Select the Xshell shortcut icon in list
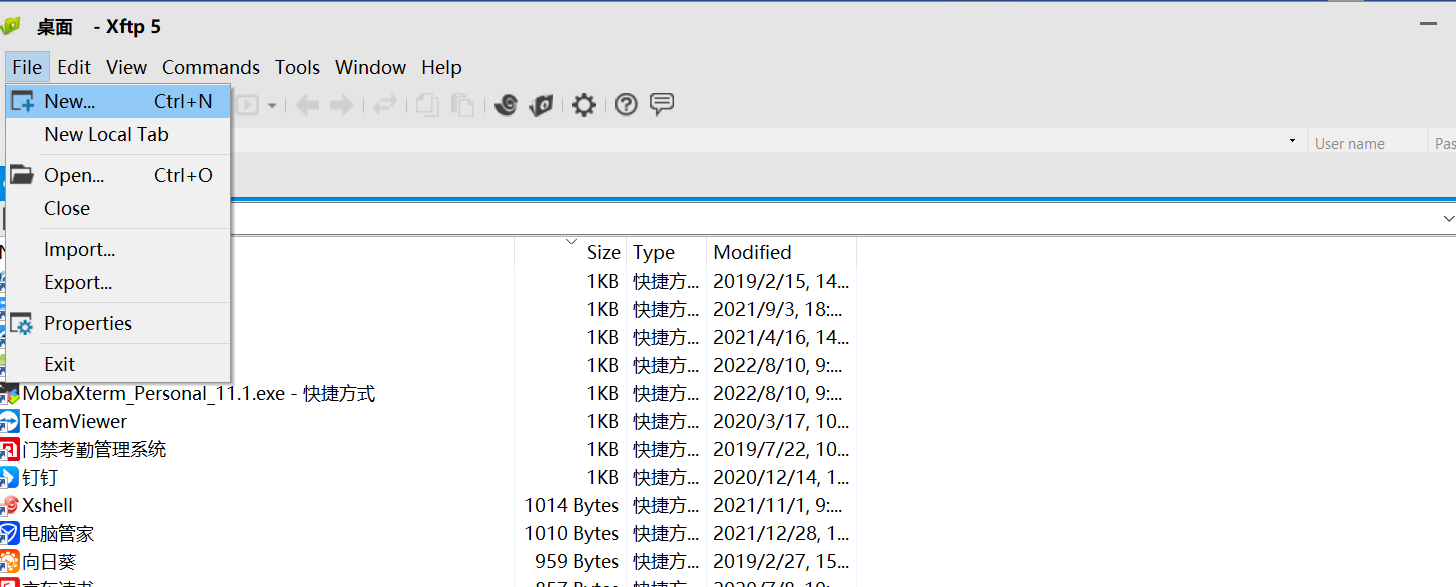This screenshot has width=1456, height=587. point(10,506)
